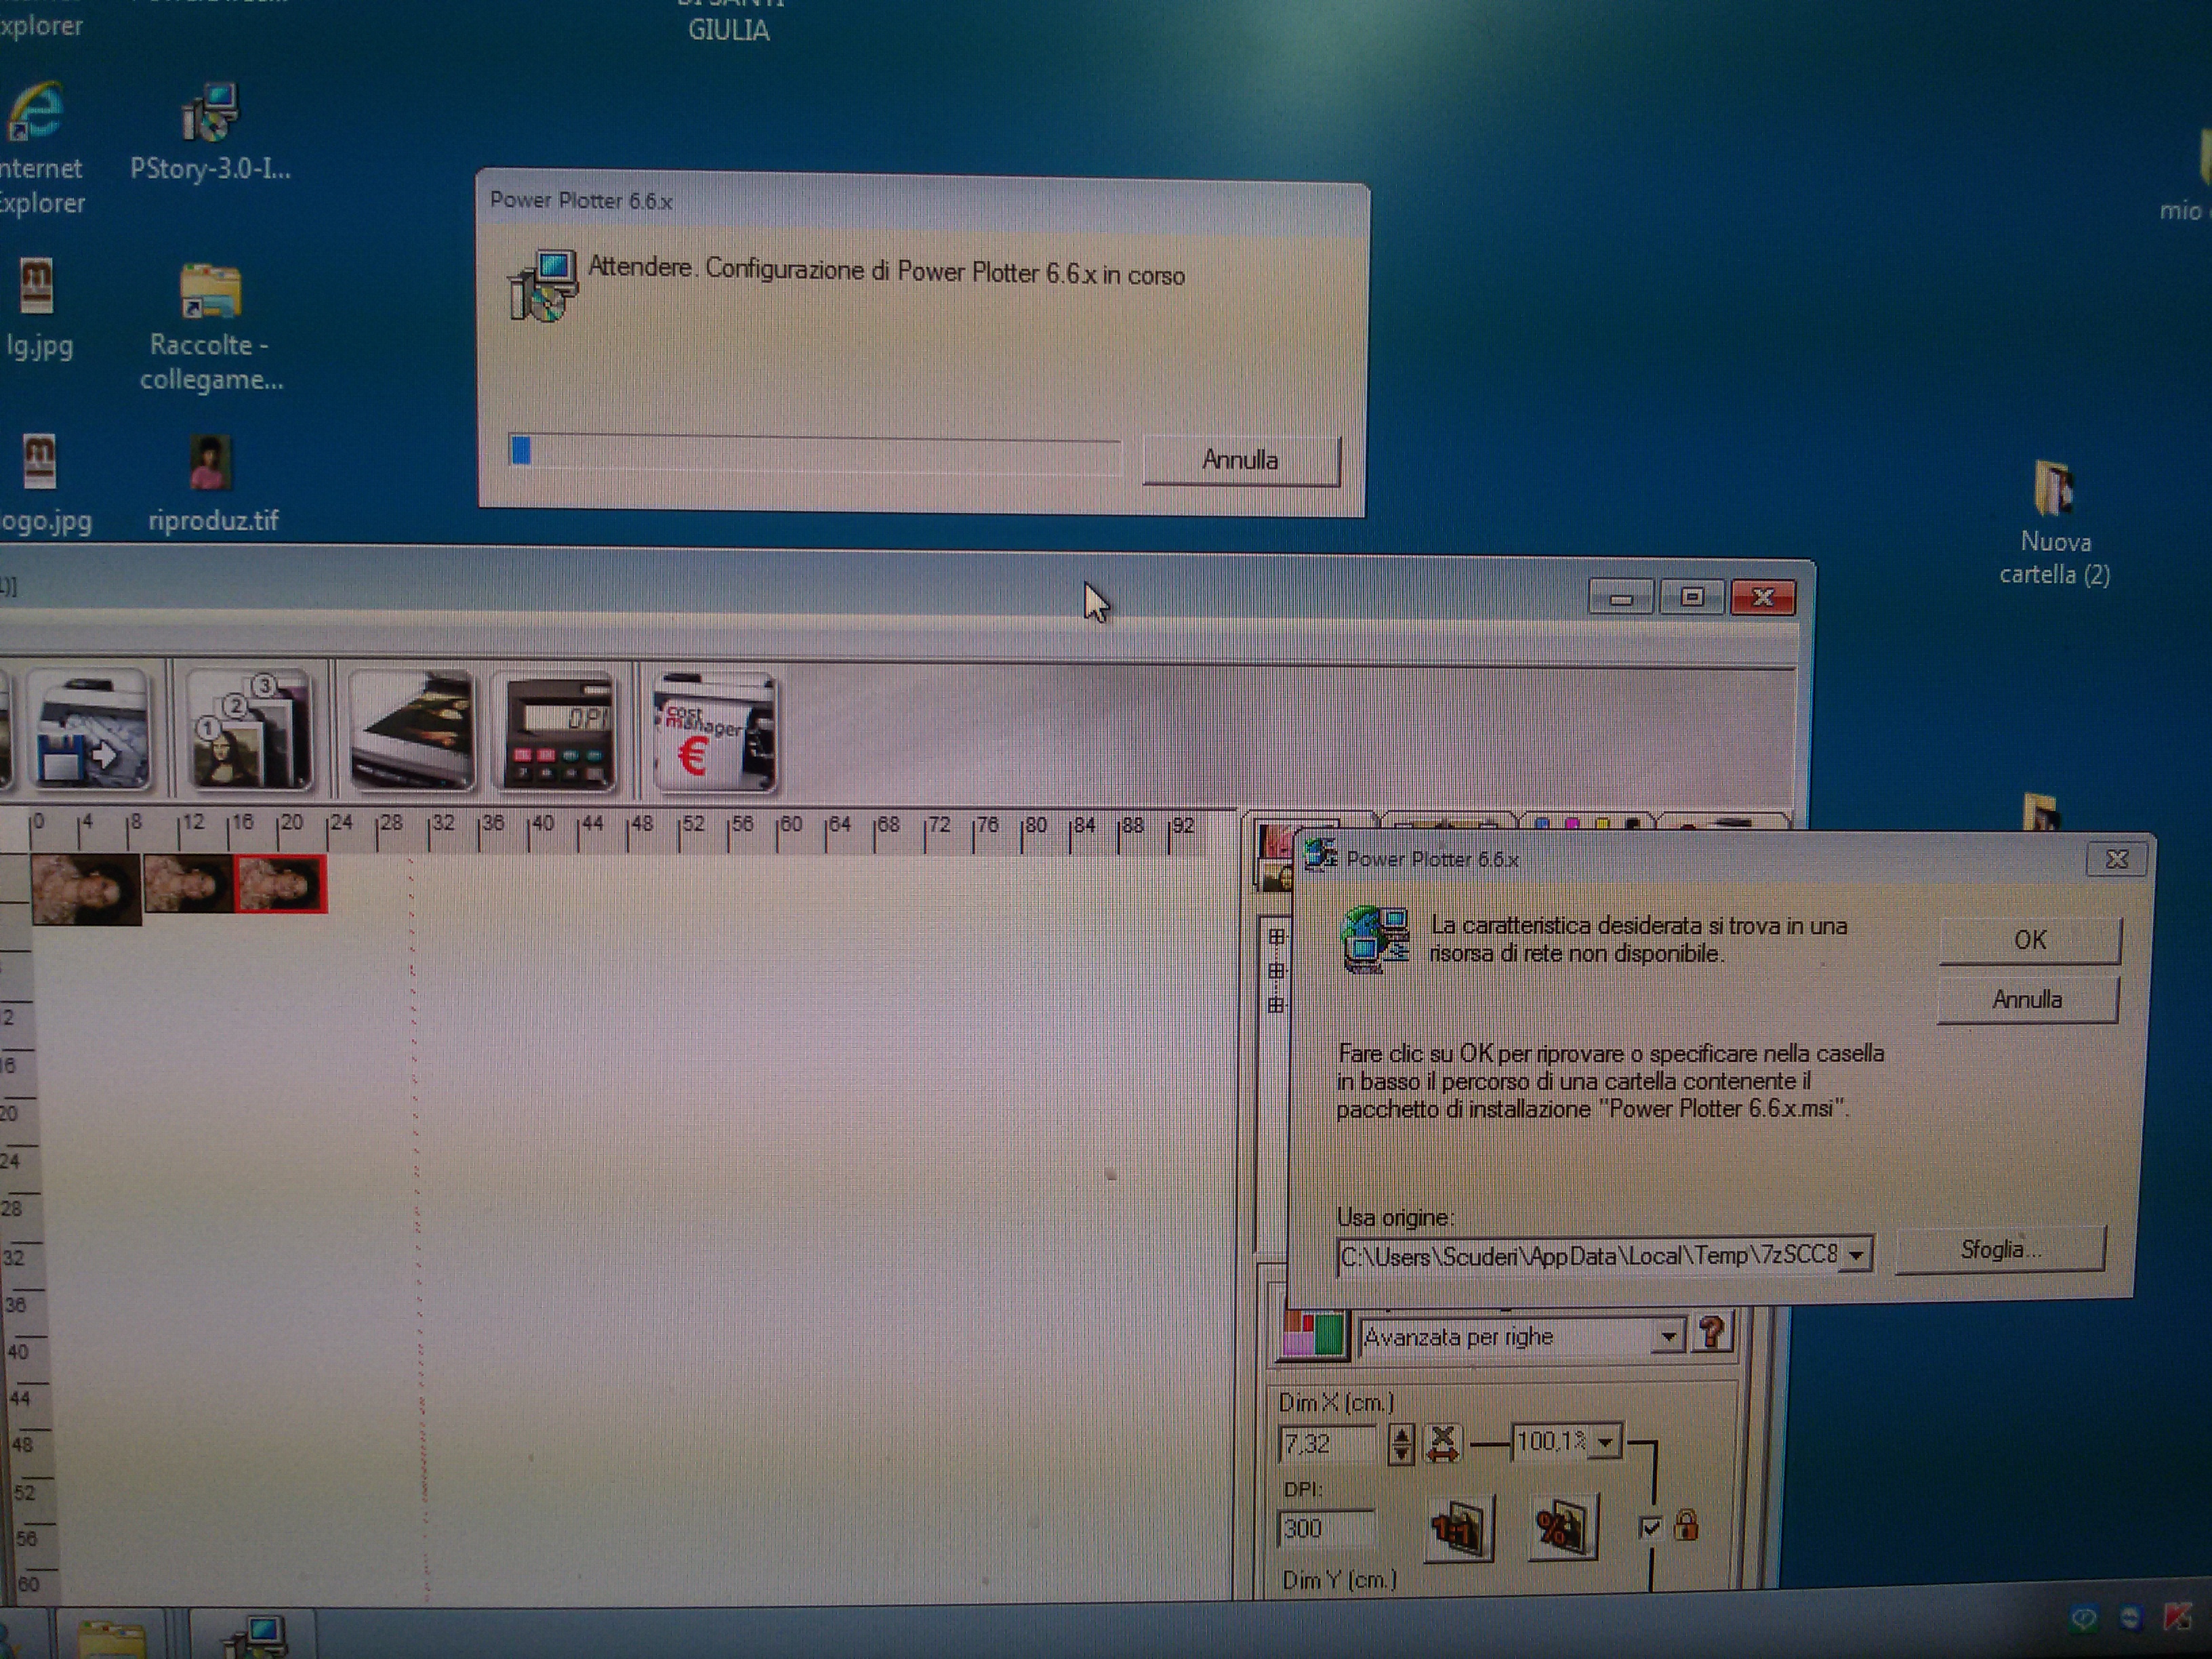Maximize the Power Plotter main window
This screenshot has width=2212, height=1659.
pos(1692,598)
